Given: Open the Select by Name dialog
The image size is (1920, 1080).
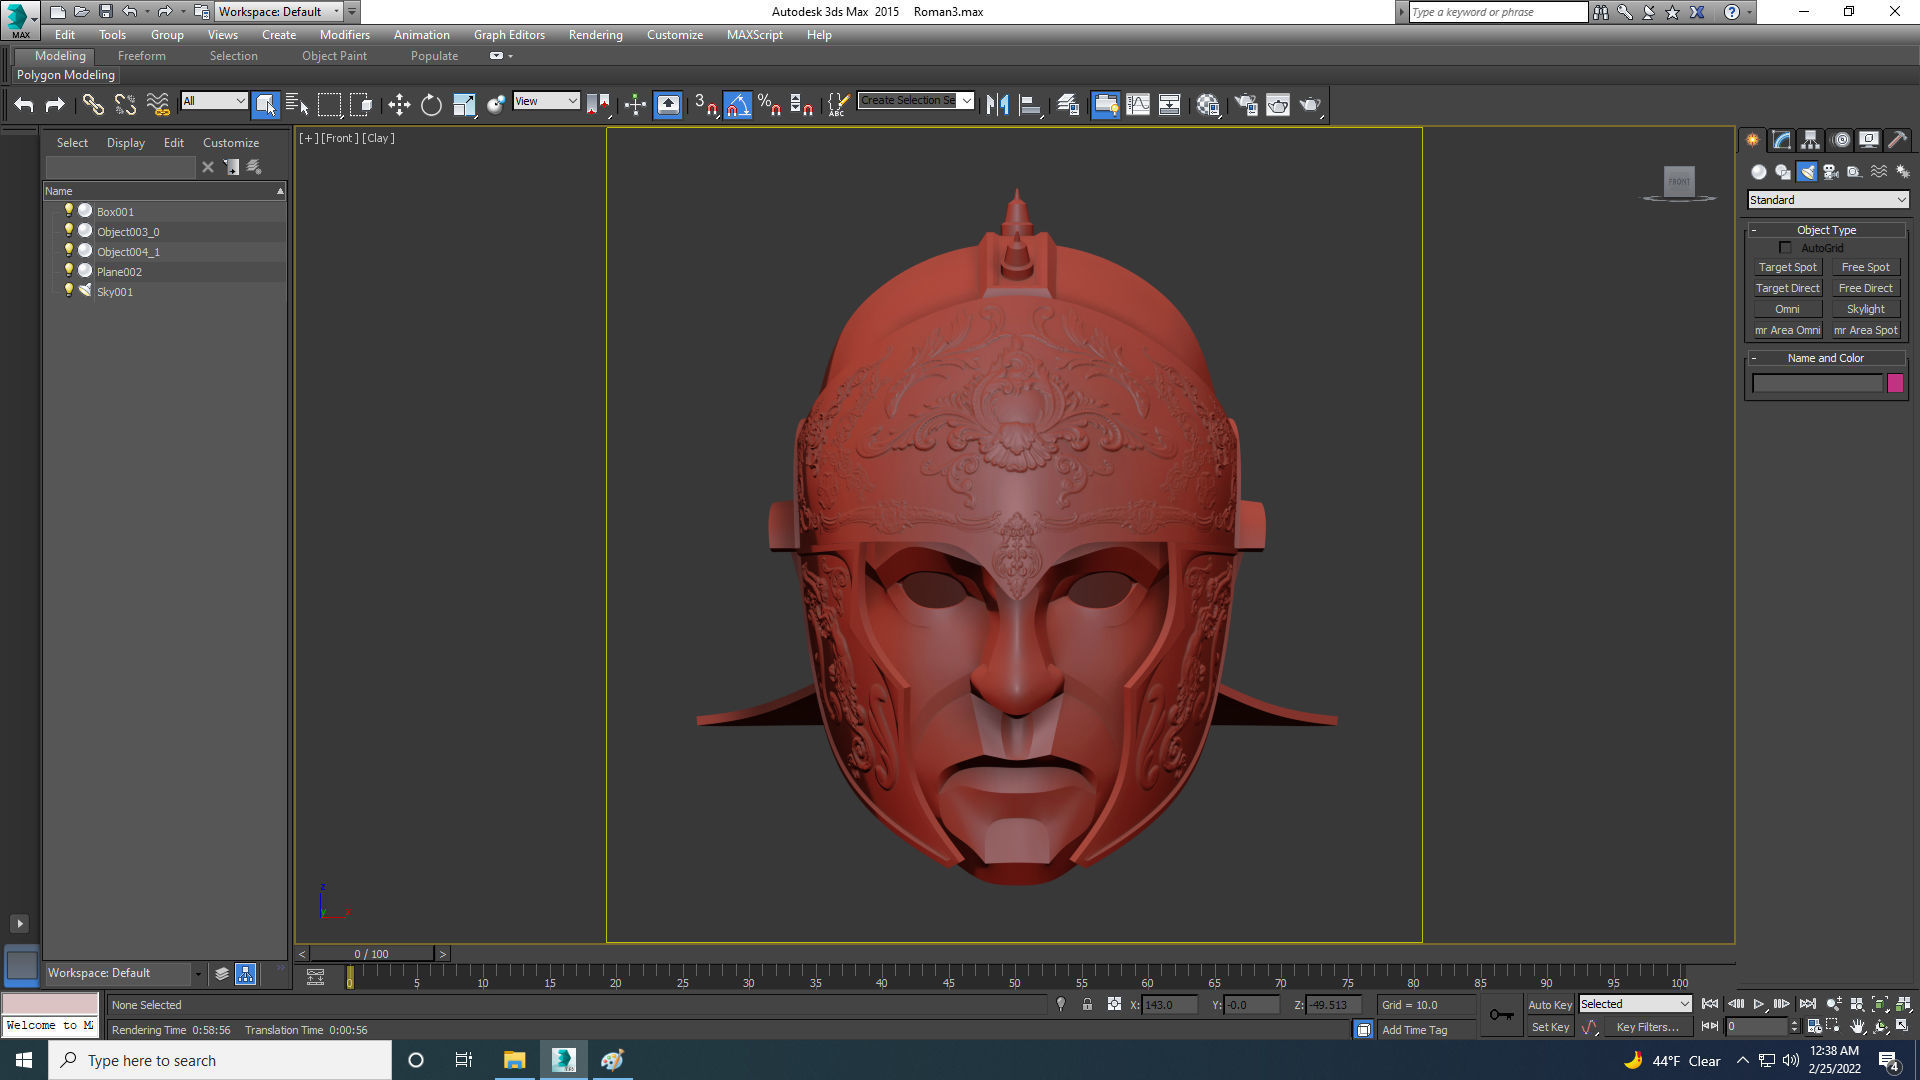Looking at the screenshot, I should (297, 104).
